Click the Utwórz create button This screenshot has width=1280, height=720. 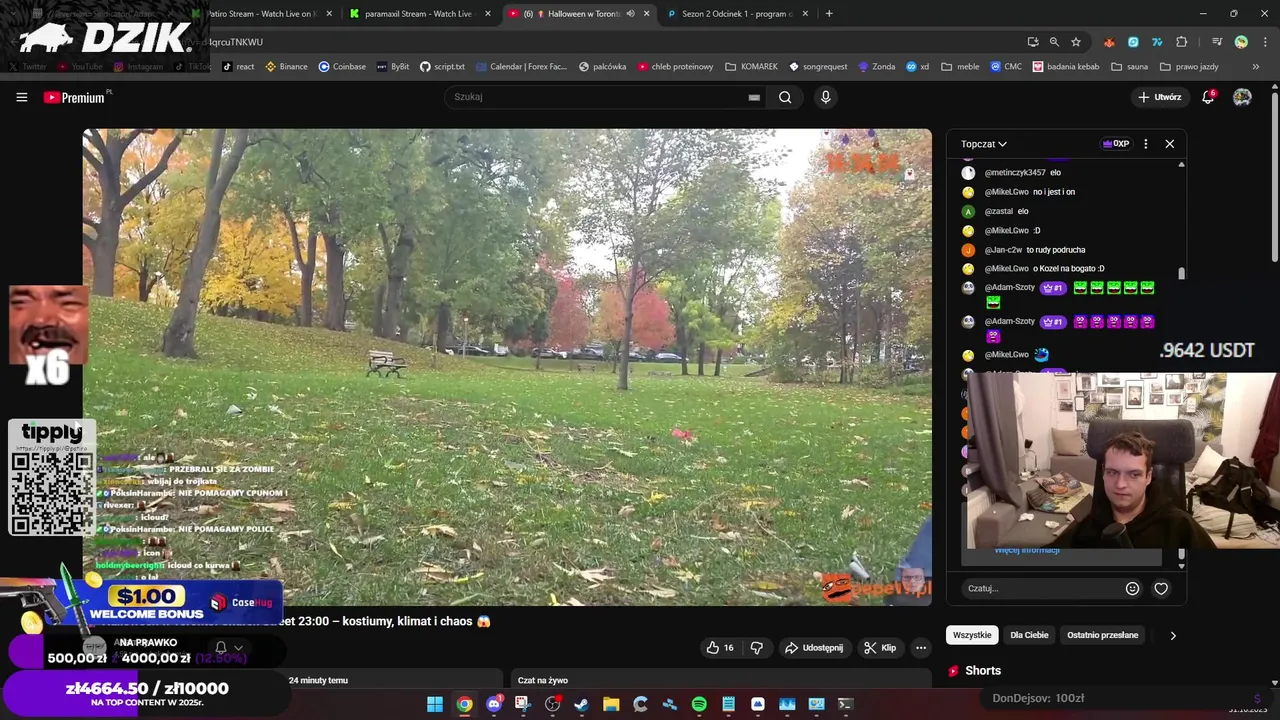point(1159,97)
